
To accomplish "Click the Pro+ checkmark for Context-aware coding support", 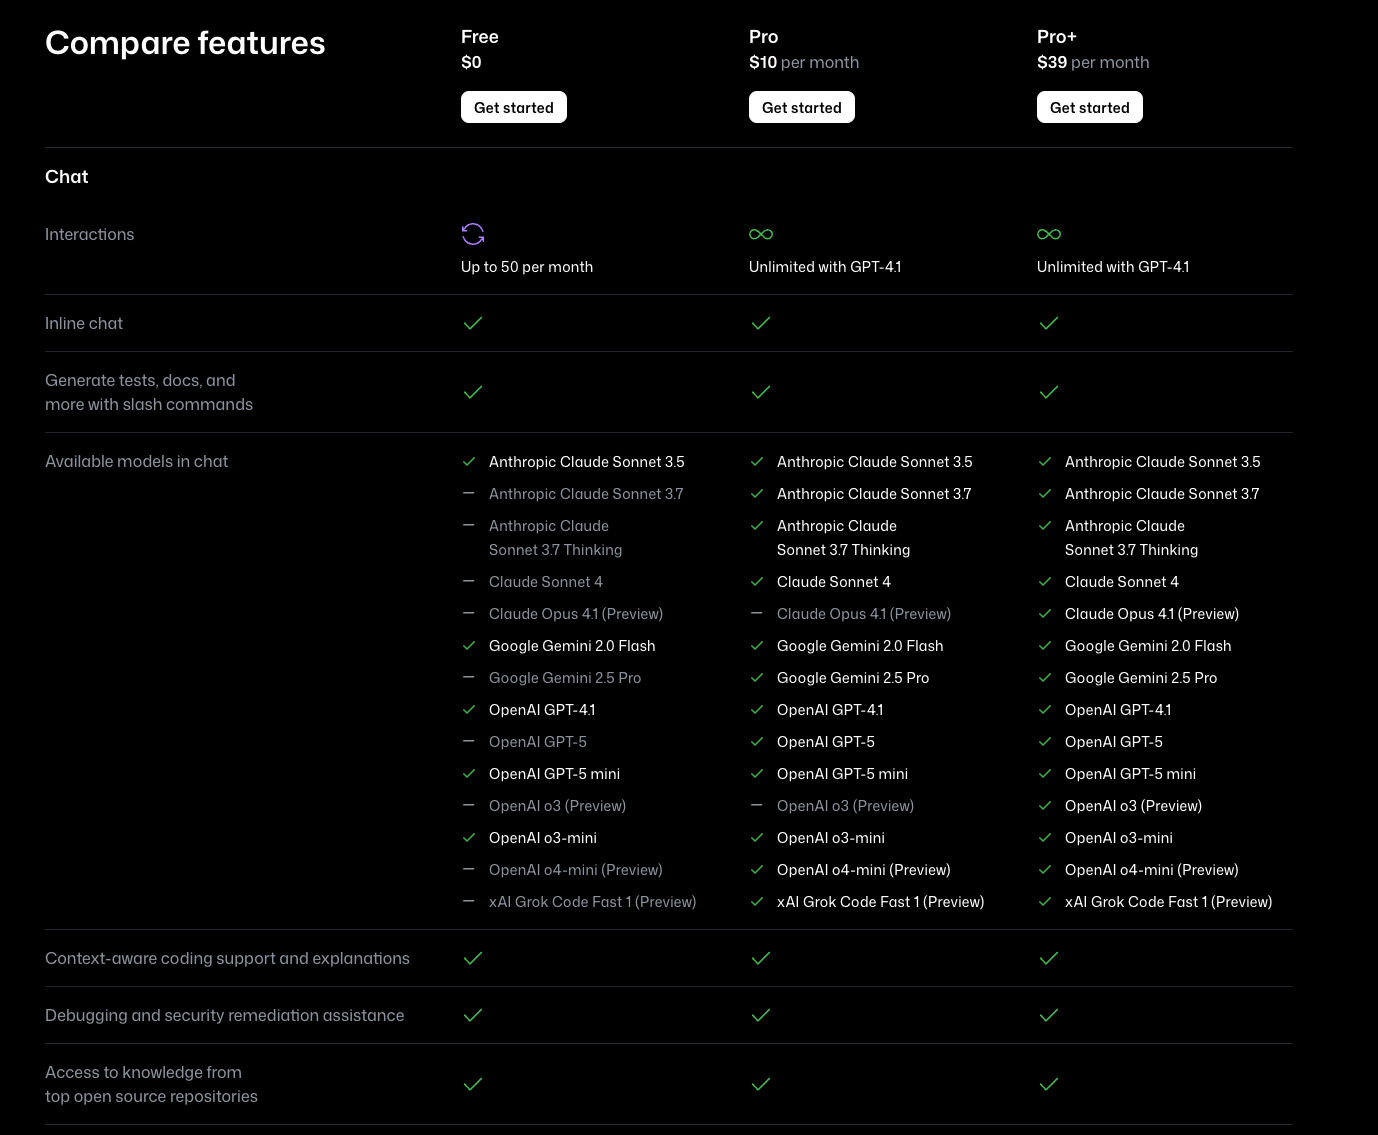I will pos(1049,958).
